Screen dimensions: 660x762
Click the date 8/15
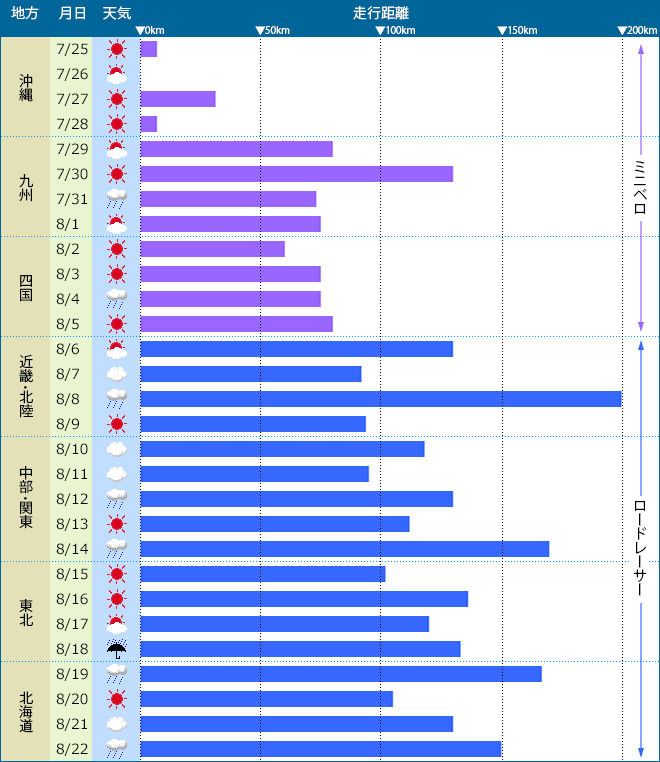click(72, 574)
